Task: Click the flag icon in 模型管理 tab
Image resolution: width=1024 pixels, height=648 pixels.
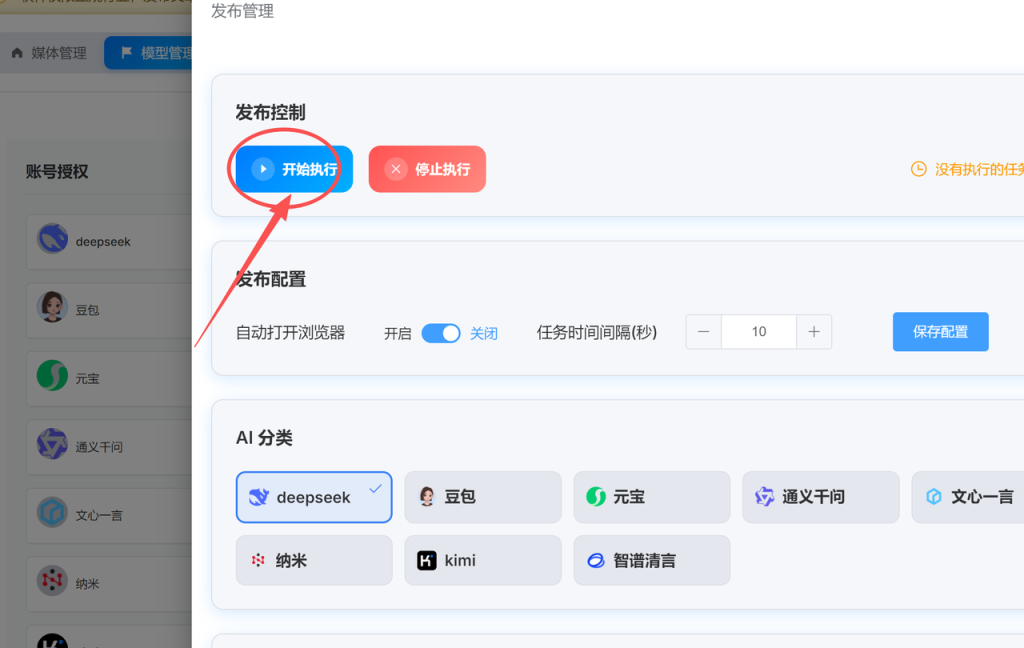Action: (127, 52)
